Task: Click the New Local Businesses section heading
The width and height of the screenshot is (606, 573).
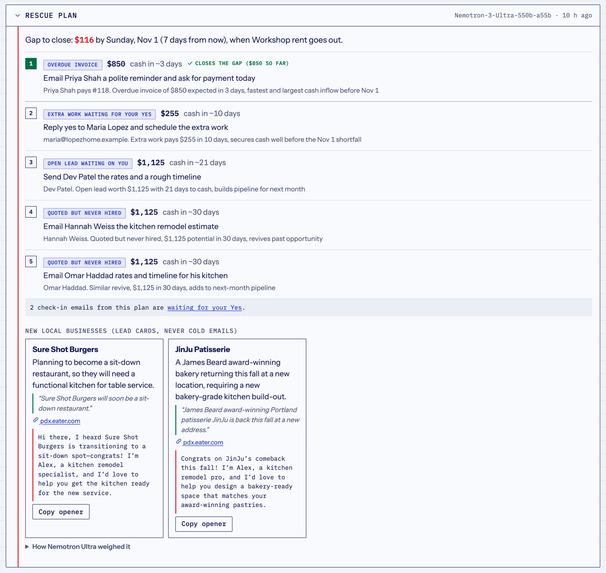Action: tap(131, 331)
